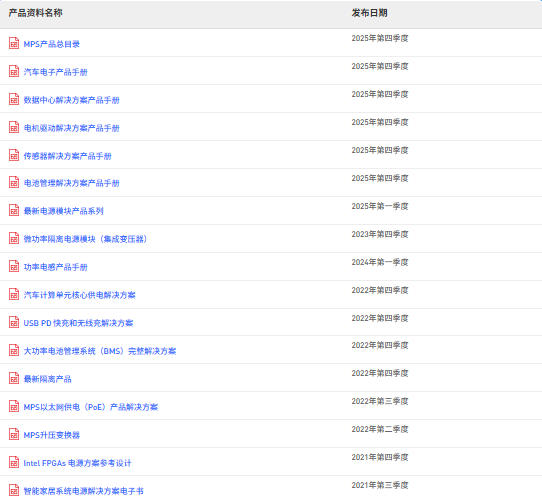Click the 发布日期 column header
Viewport: 542px width, 503px height.
click(370, 13)
